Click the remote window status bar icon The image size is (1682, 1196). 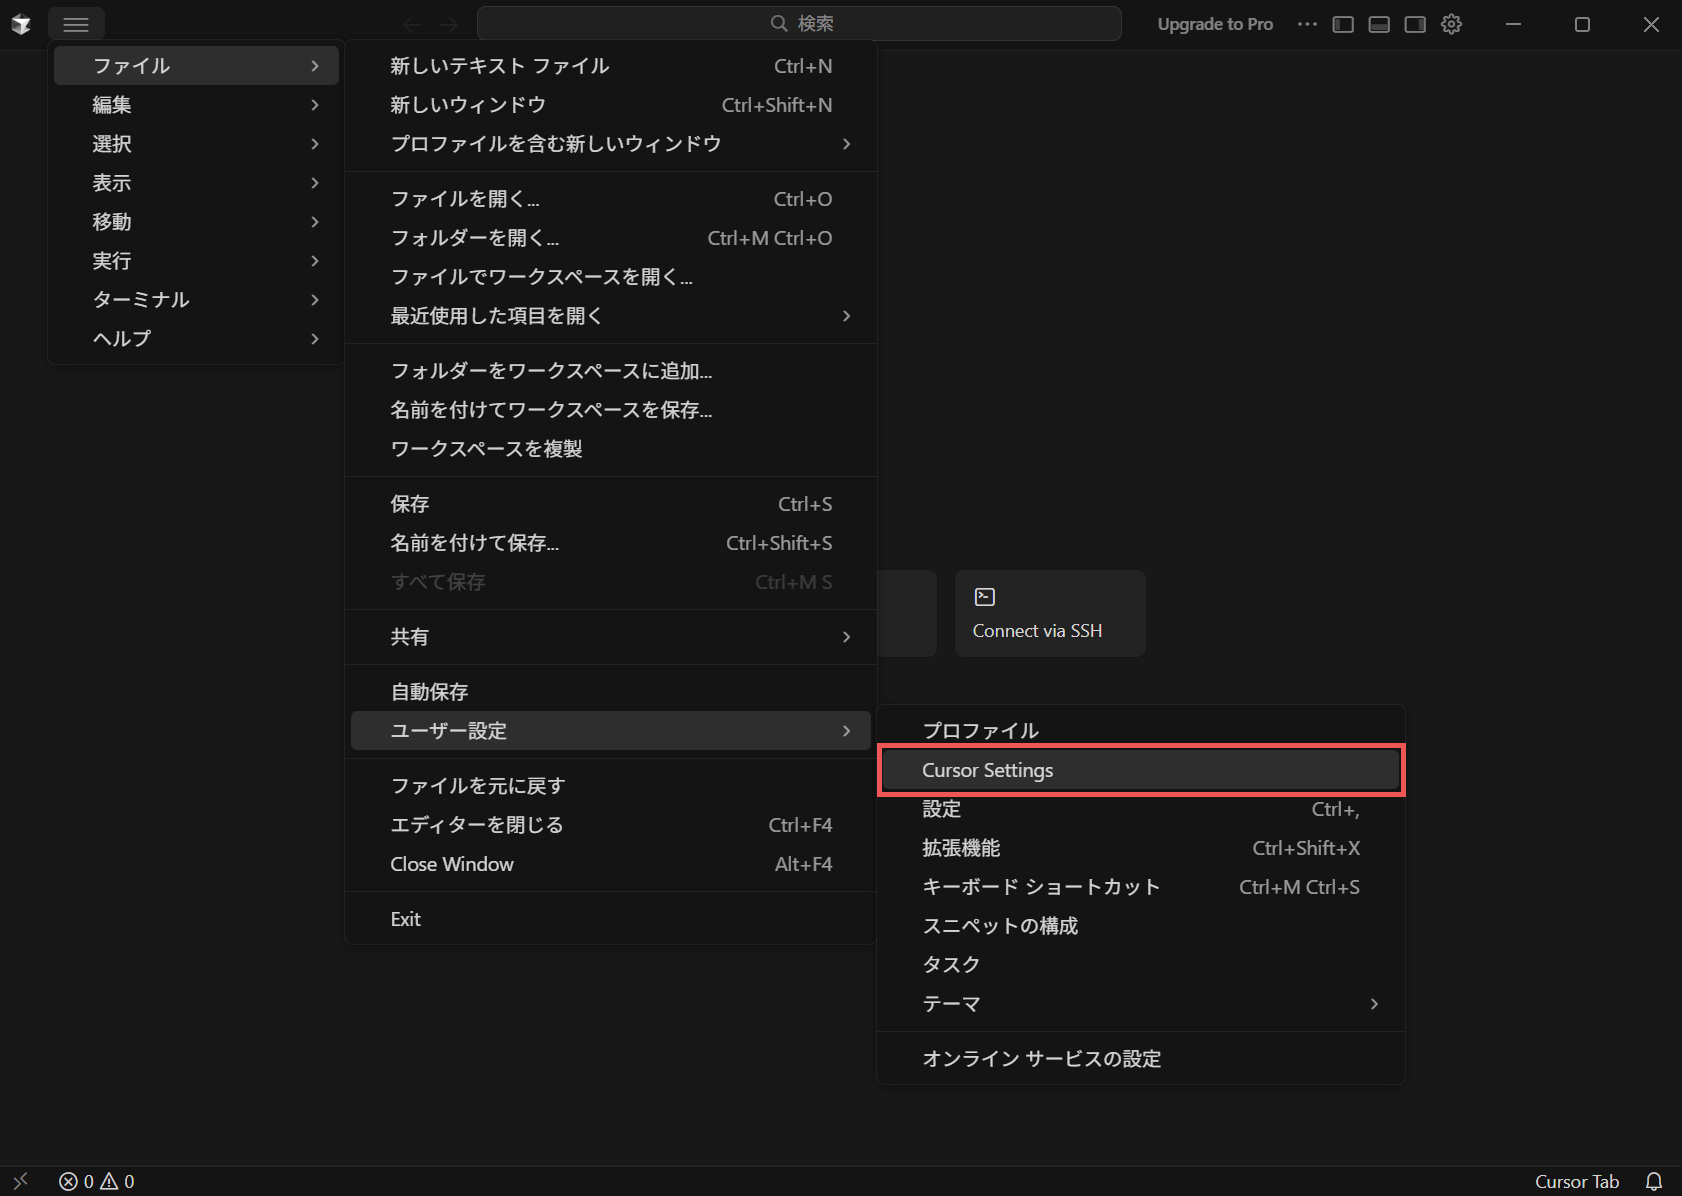coord(21,1181)
